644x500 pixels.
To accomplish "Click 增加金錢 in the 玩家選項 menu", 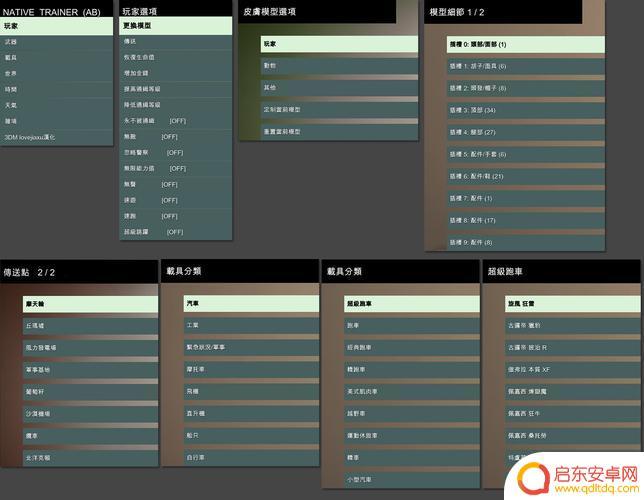I will tap(176, 73).
